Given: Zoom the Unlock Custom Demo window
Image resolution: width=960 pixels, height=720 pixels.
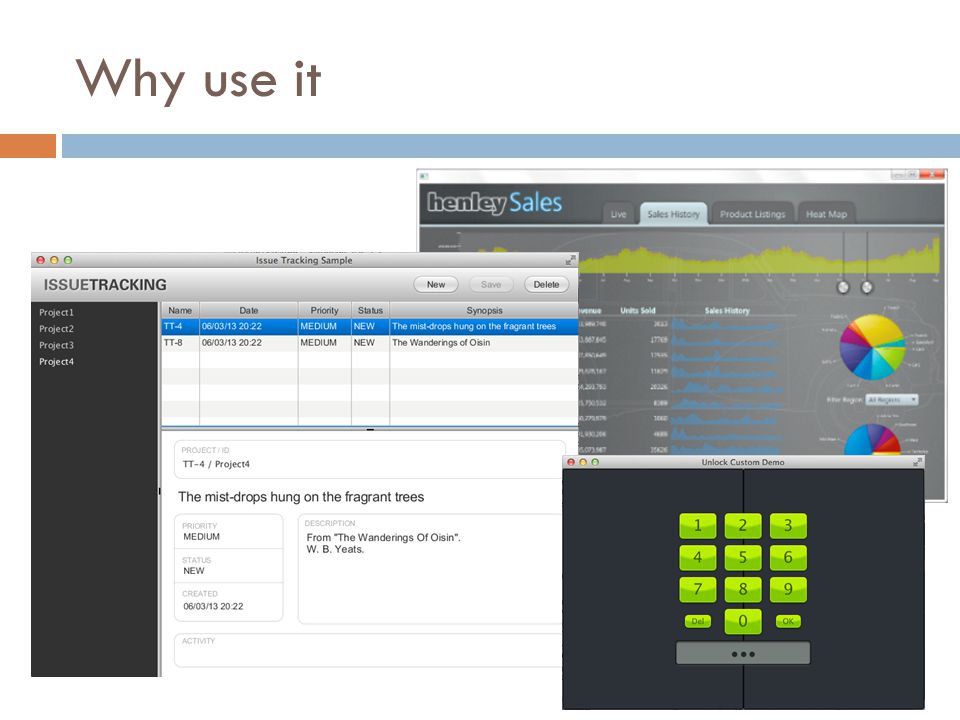Looking at the screenshot, I should point(595,462).
